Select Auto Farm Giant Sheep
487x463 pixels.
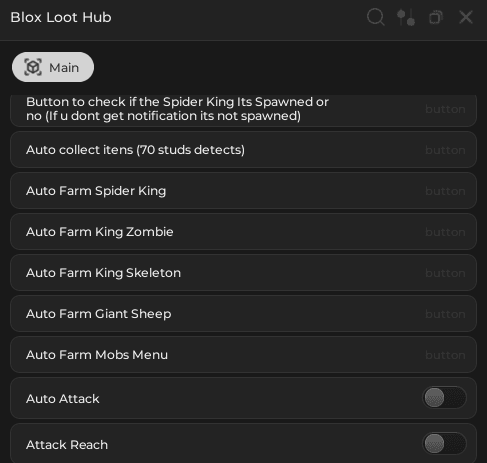coord(243,314)
